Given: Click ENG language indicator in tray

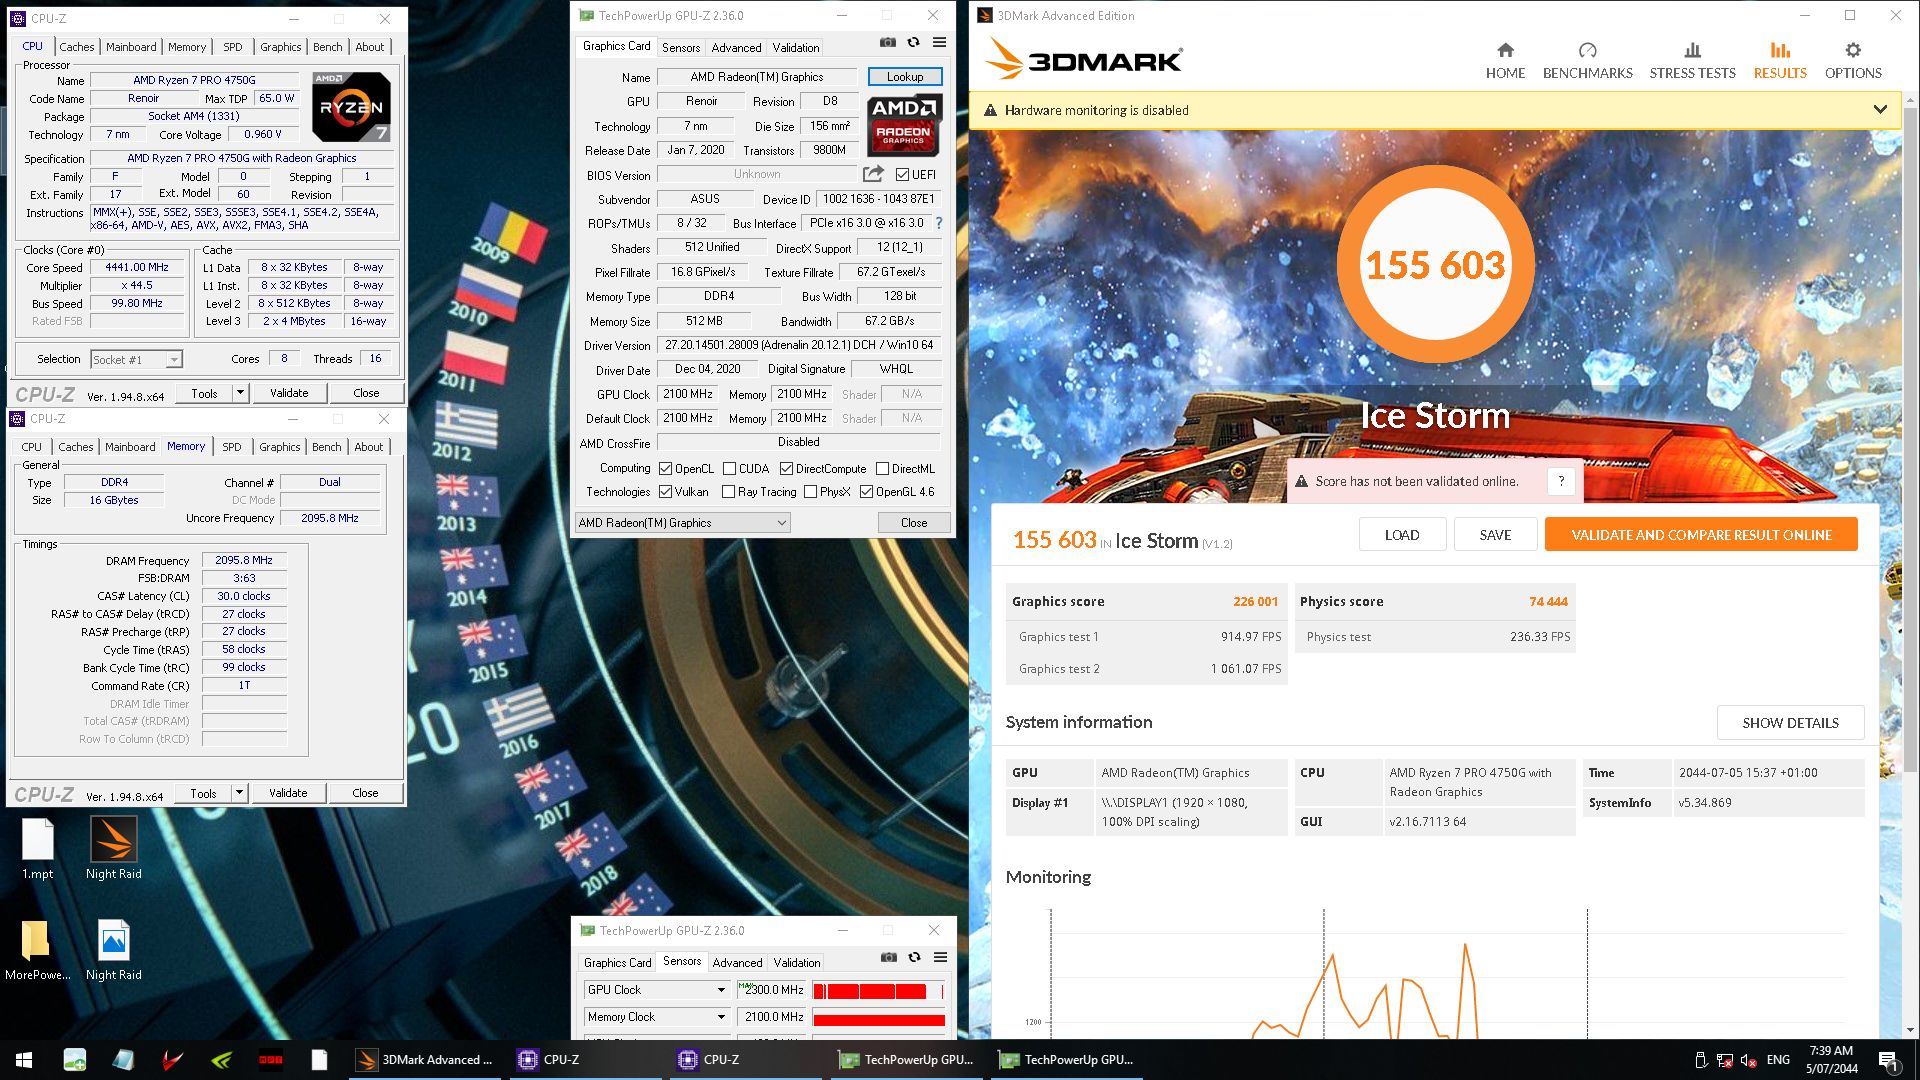Looking at the screenshot, I should (1778, 1060).
